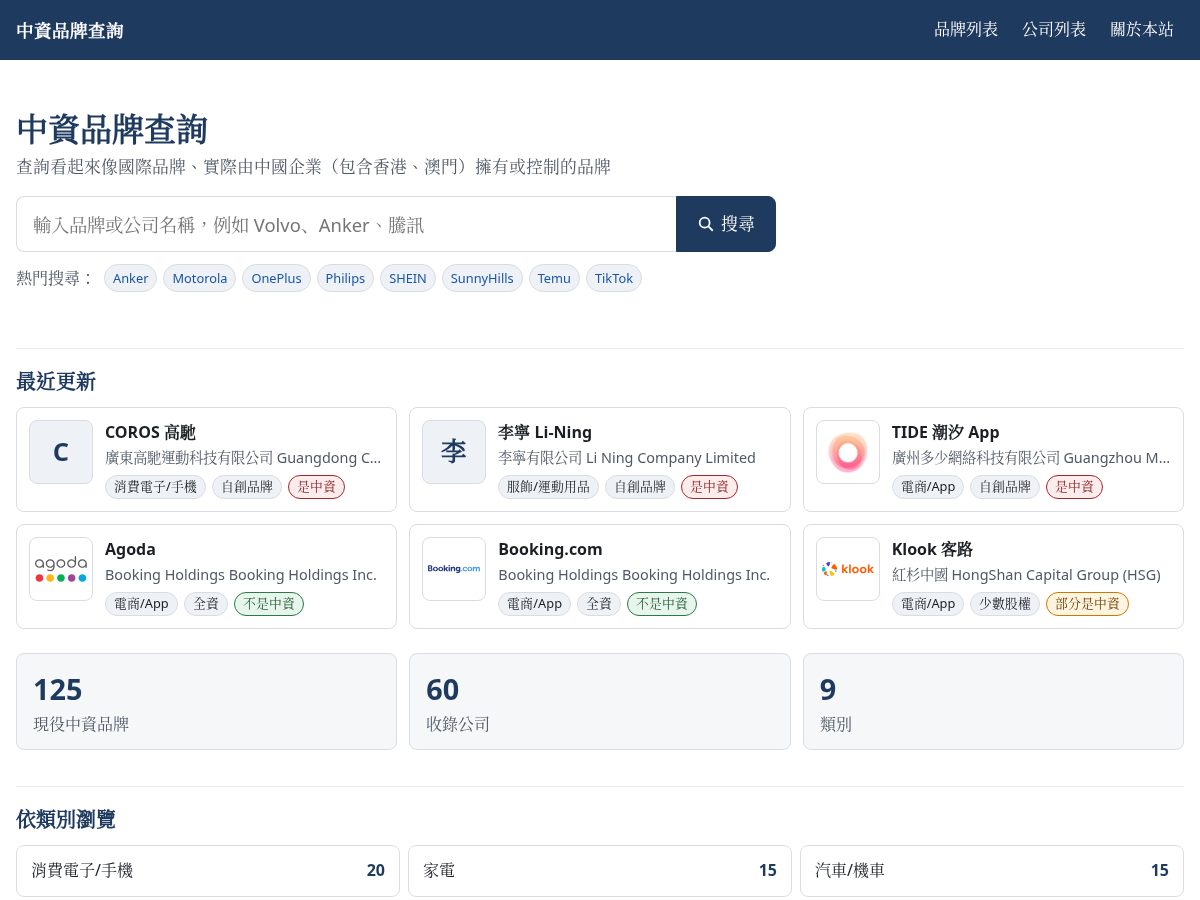This screenshot has height=900, width=1200.
Task: Open the TIDE 潮汐 App brand title
Action: point(946,432)
